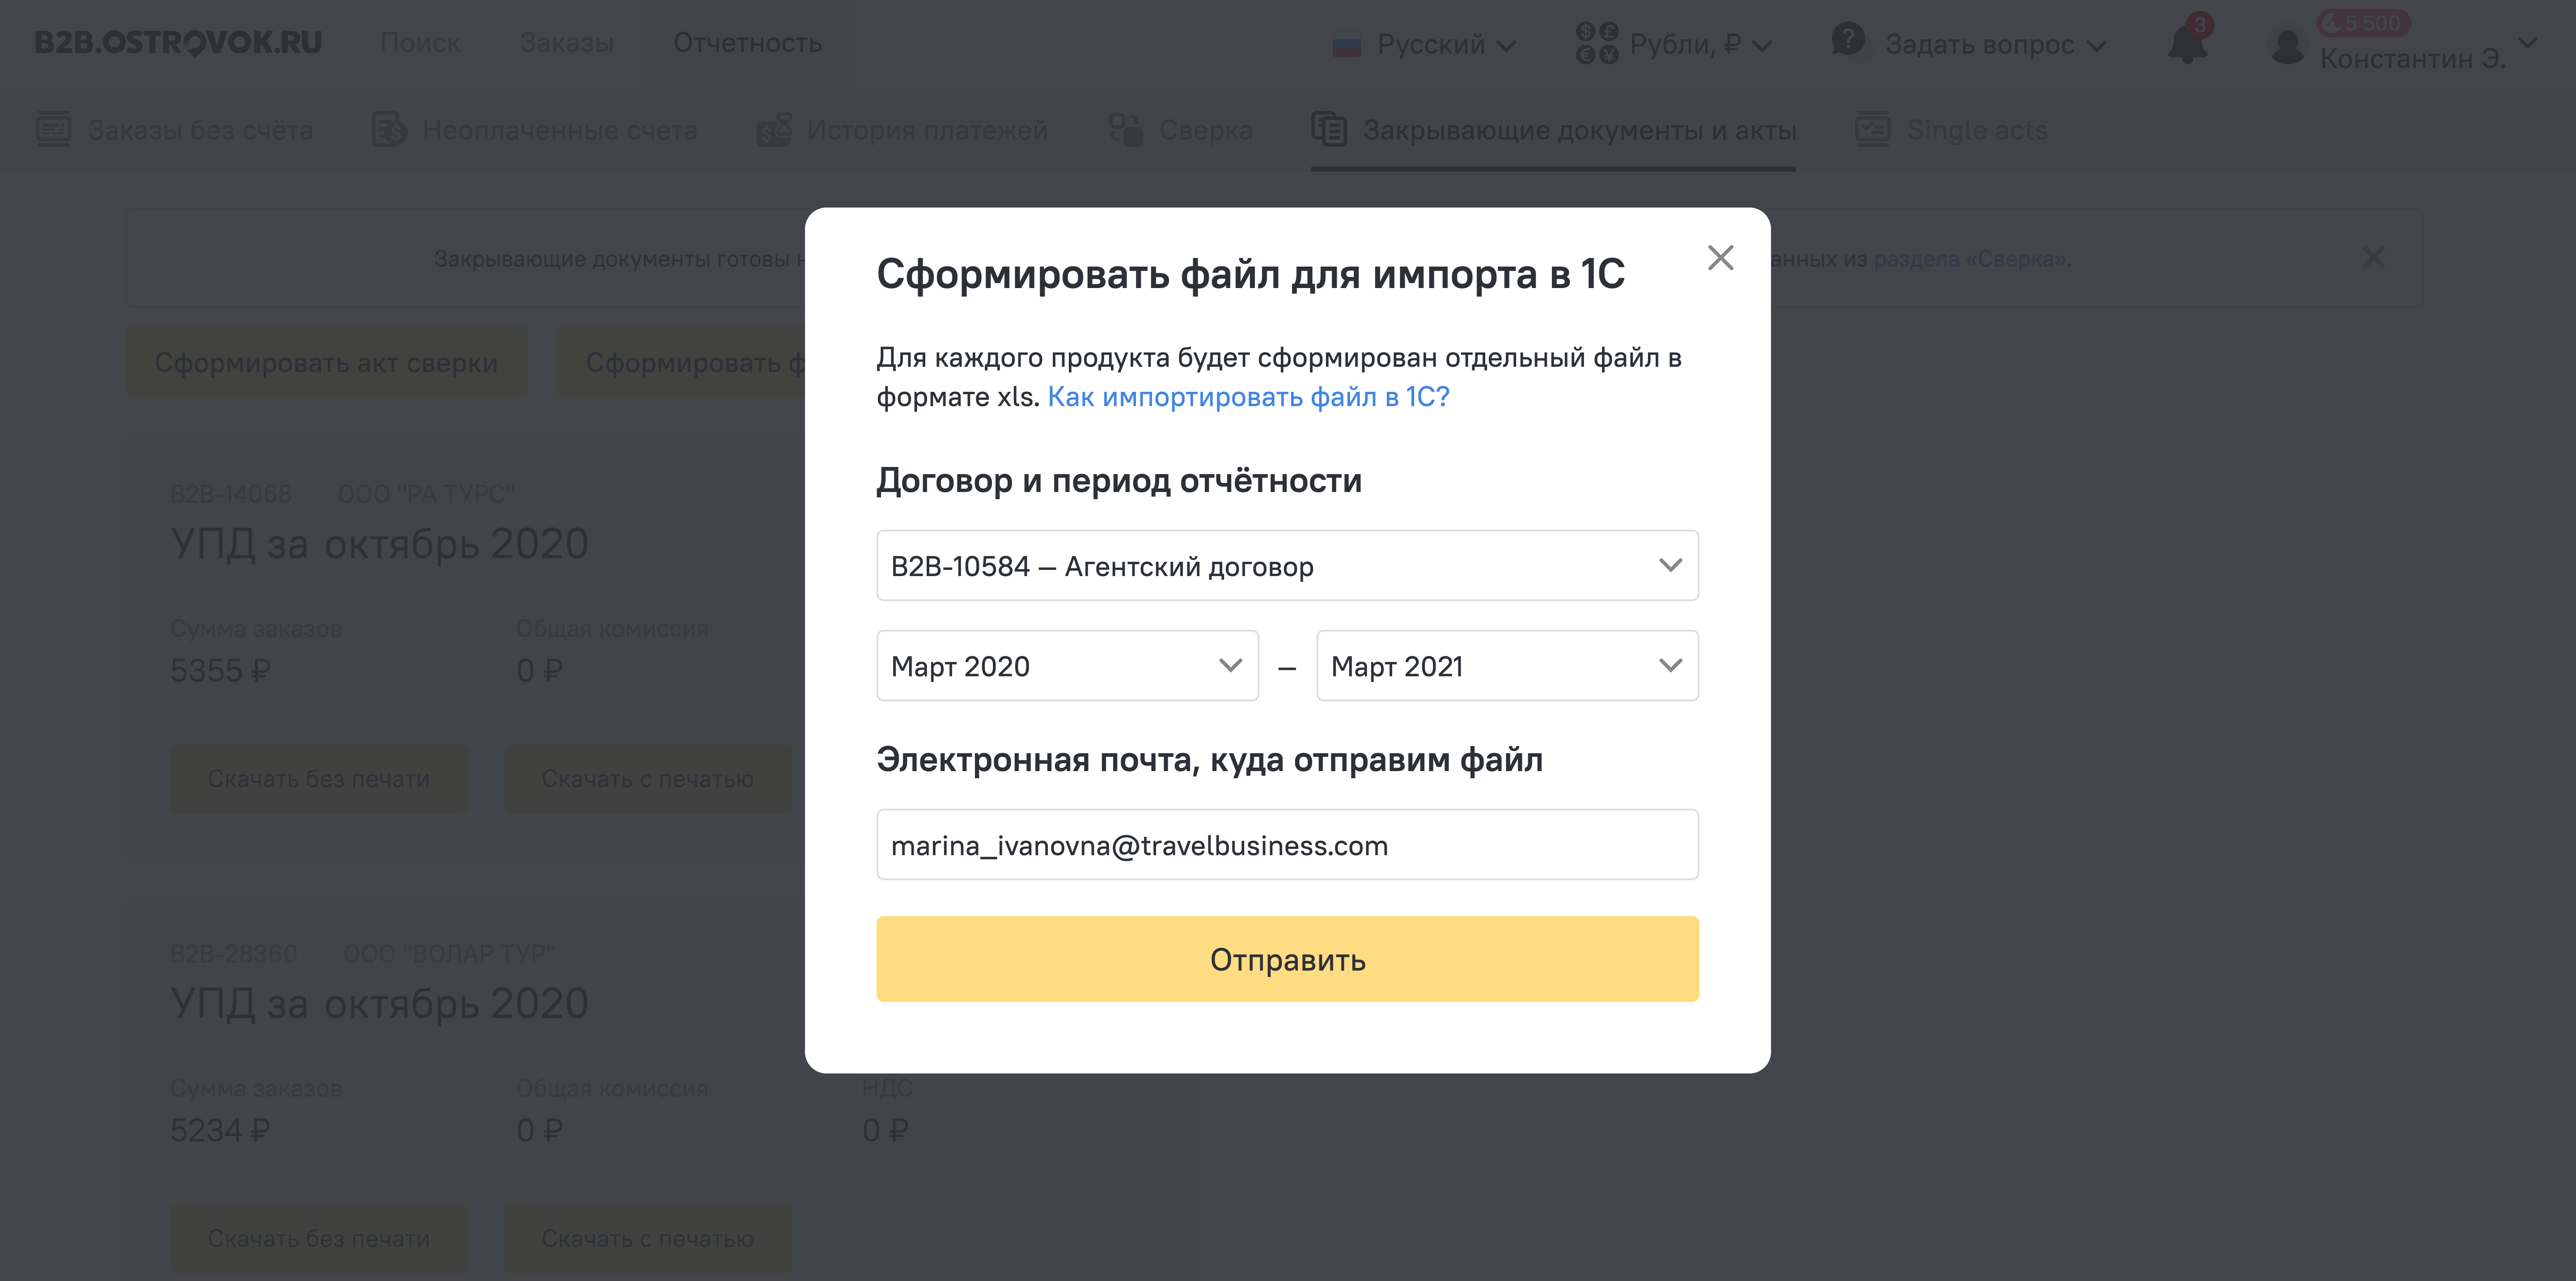Click the email address input field
Image resolution: width=2576 pixels, height=1281 pixels.
(x=1287, y=845)
